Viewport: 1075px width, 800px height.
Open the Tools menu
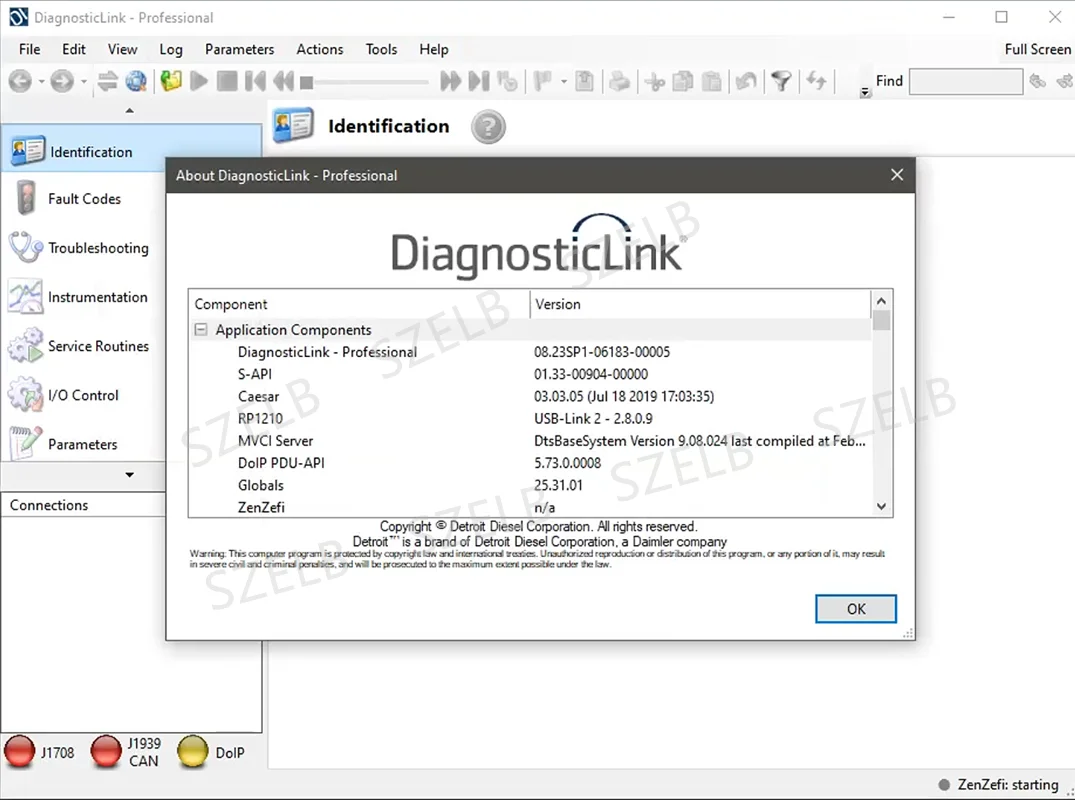click(x=381, y=49)
